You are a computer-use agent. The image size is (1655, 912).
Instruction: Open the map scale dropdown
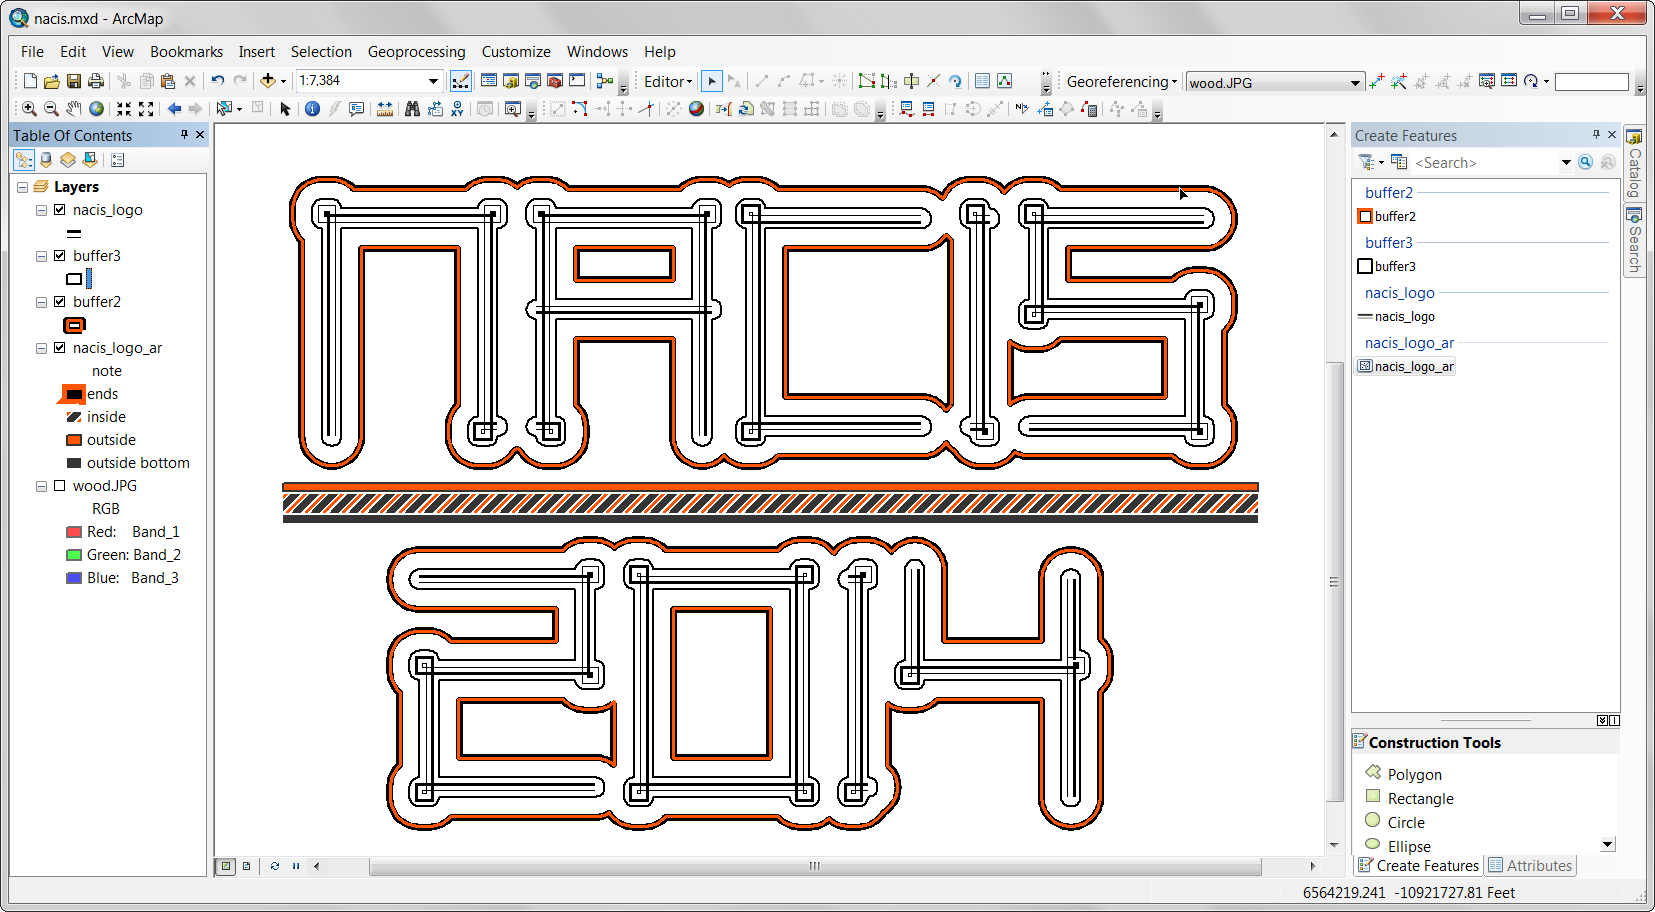click(433, 81)
